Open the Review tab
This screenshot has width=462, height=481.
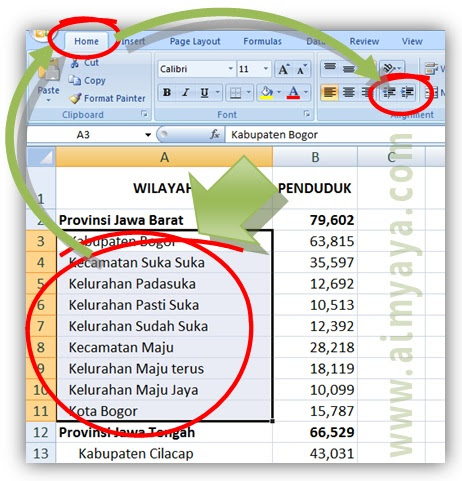(x=364, y=41)
